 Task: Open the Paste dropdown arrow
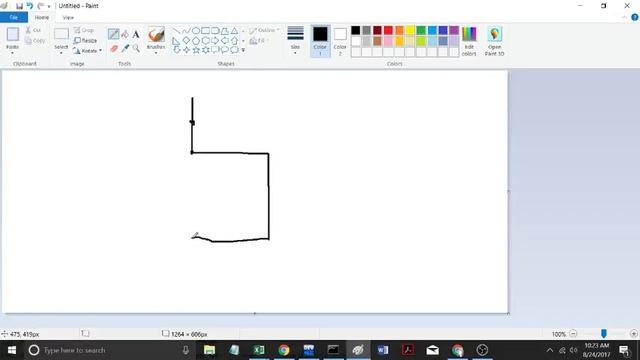coord(12,53)
